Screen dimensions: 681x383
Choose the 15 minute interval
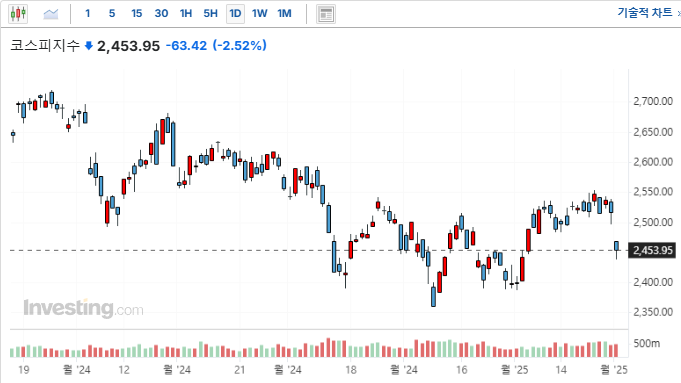[x=137, y=13]
